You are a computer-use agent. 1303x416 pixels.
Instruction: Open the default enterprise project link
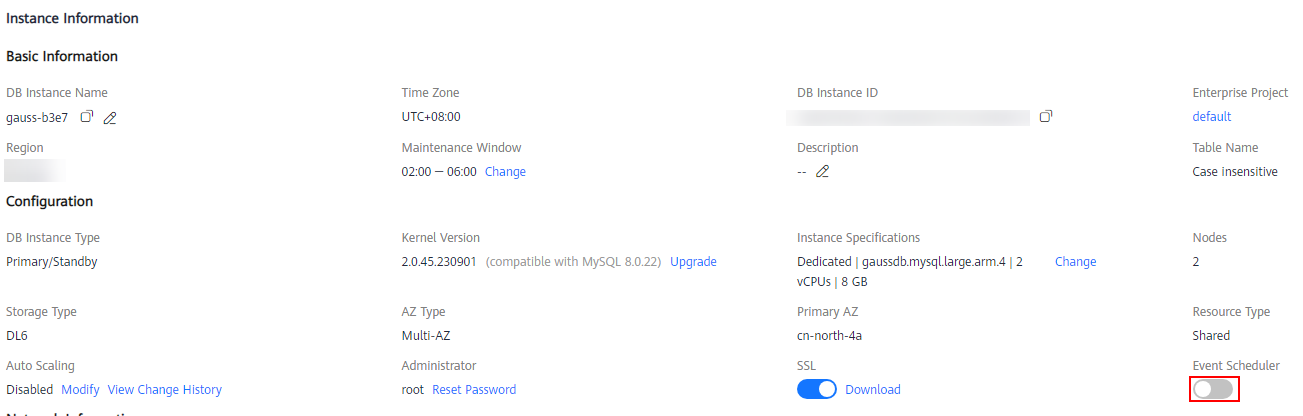1212,117
